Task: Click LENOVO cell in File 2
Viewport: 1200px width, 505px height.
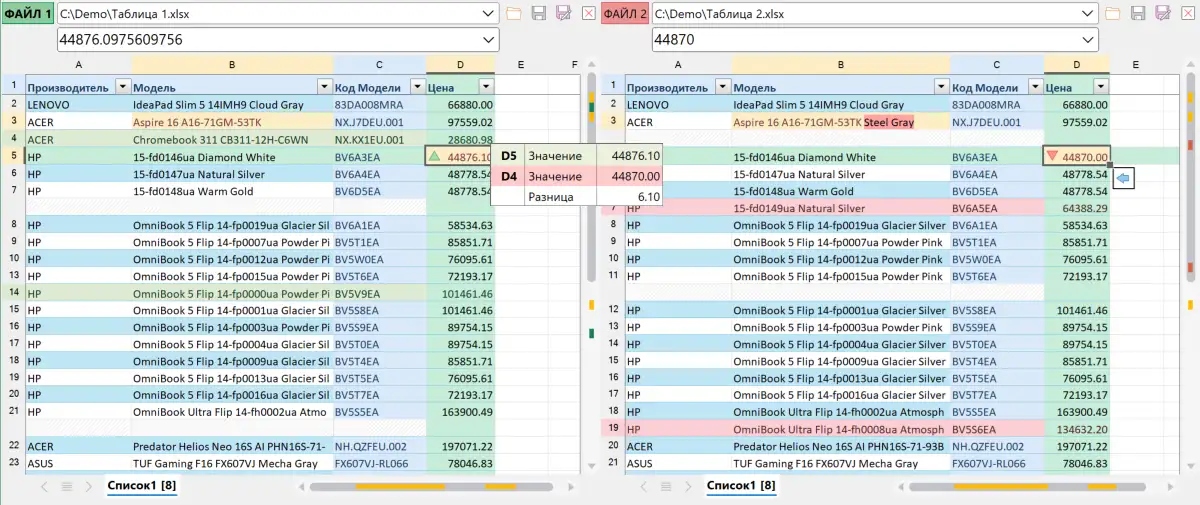Action: (678, 104)
